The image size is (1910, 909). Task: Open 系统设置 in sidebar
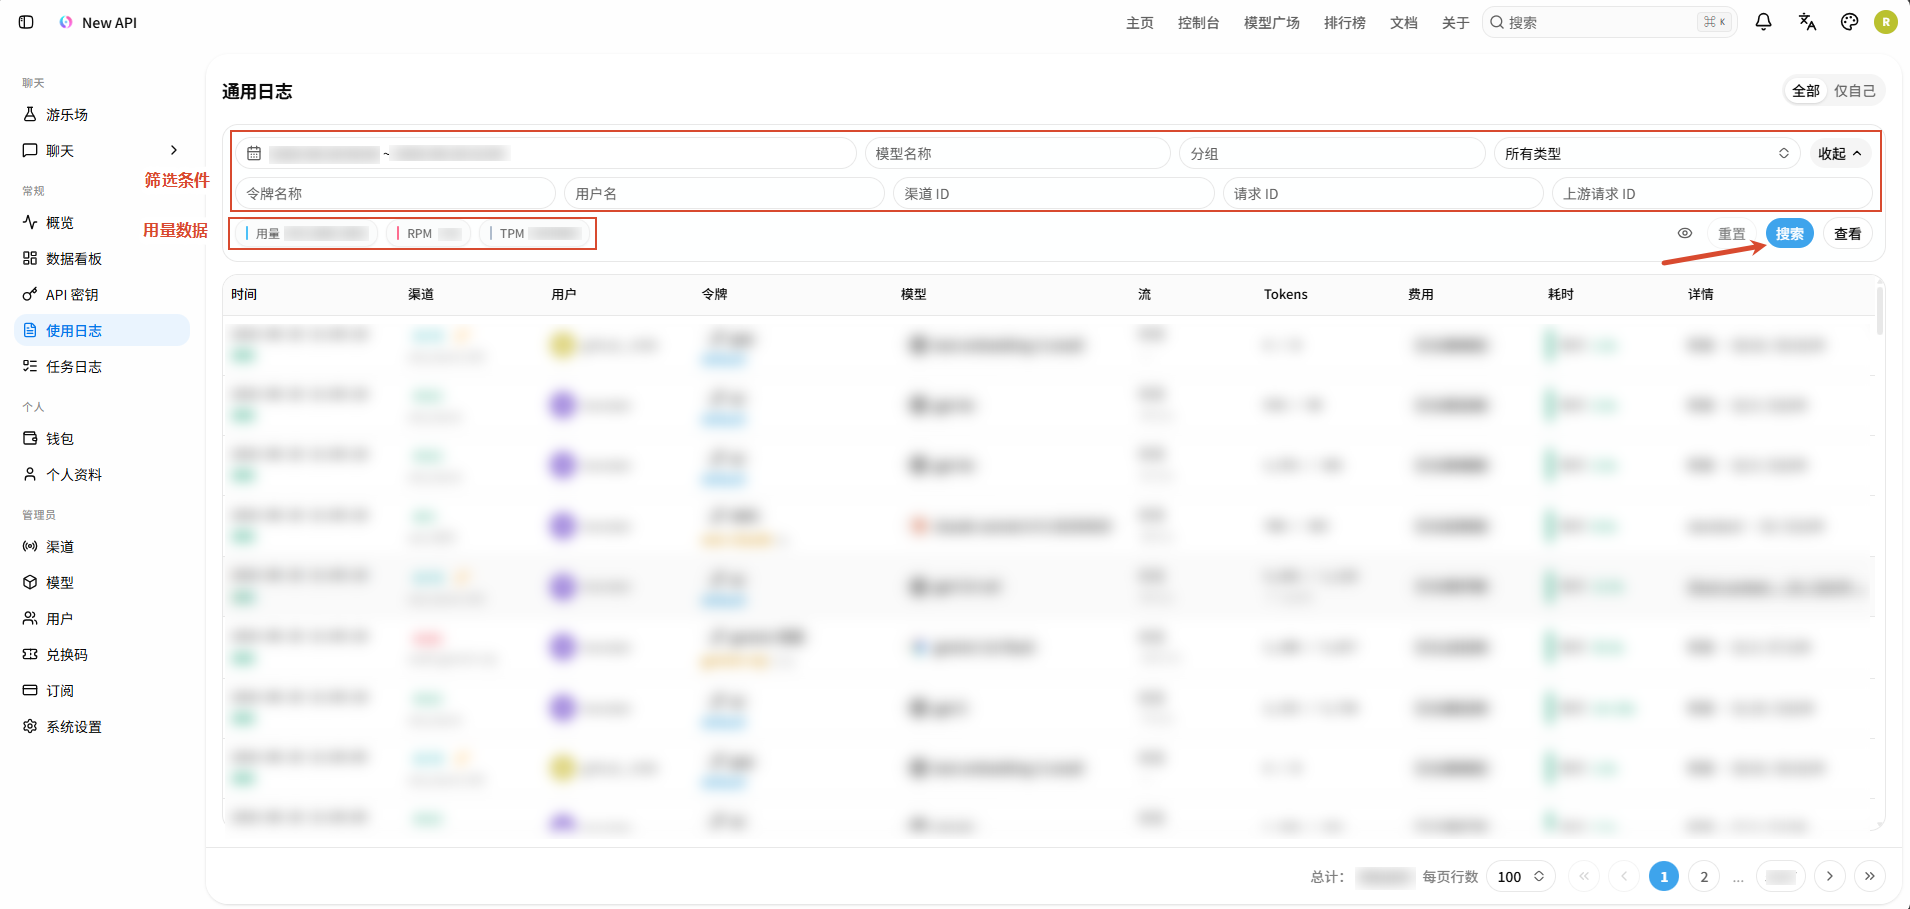coord(102,727)
